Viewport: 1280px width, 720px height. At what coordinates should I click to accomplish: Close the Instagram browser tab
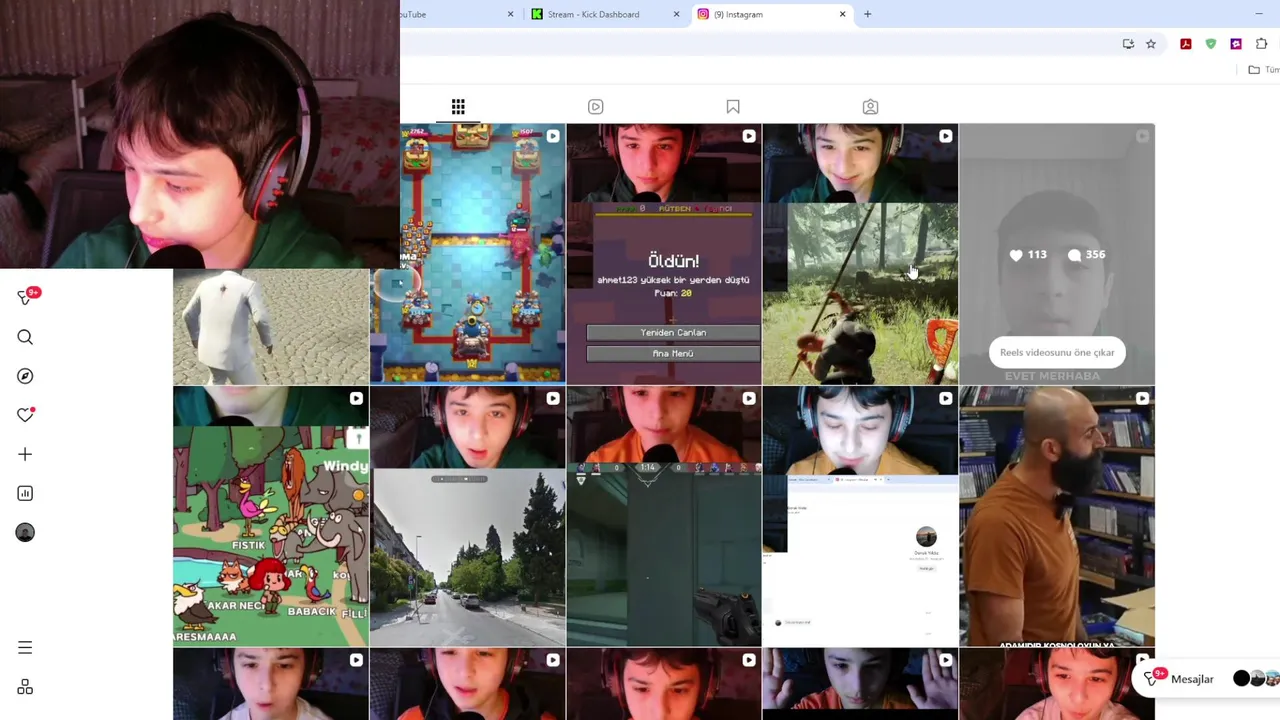tap(842, 14)
